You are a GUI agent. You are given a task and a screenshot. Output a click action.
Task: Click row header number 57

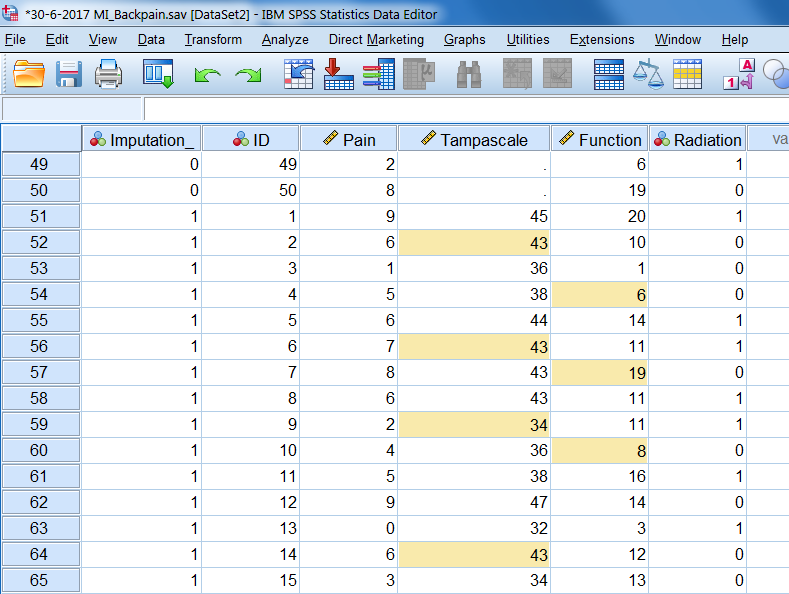click(40, 373)
